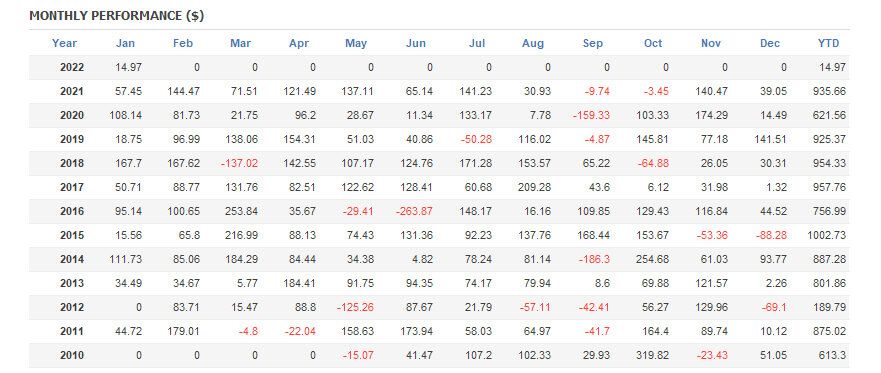Click the Mar column header
Viewport: 881px width, 373px height.
click(x=240, y=43)
